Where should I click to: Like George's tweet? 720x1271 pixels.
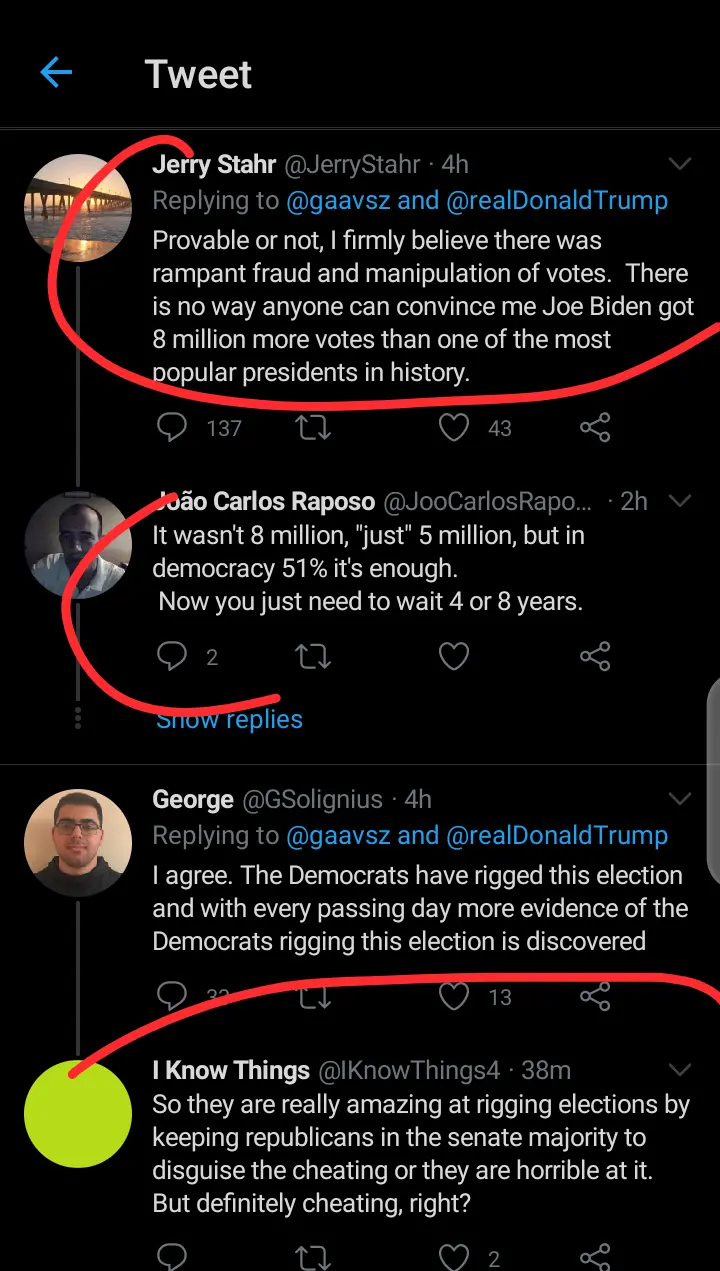(x=454, y=996)
